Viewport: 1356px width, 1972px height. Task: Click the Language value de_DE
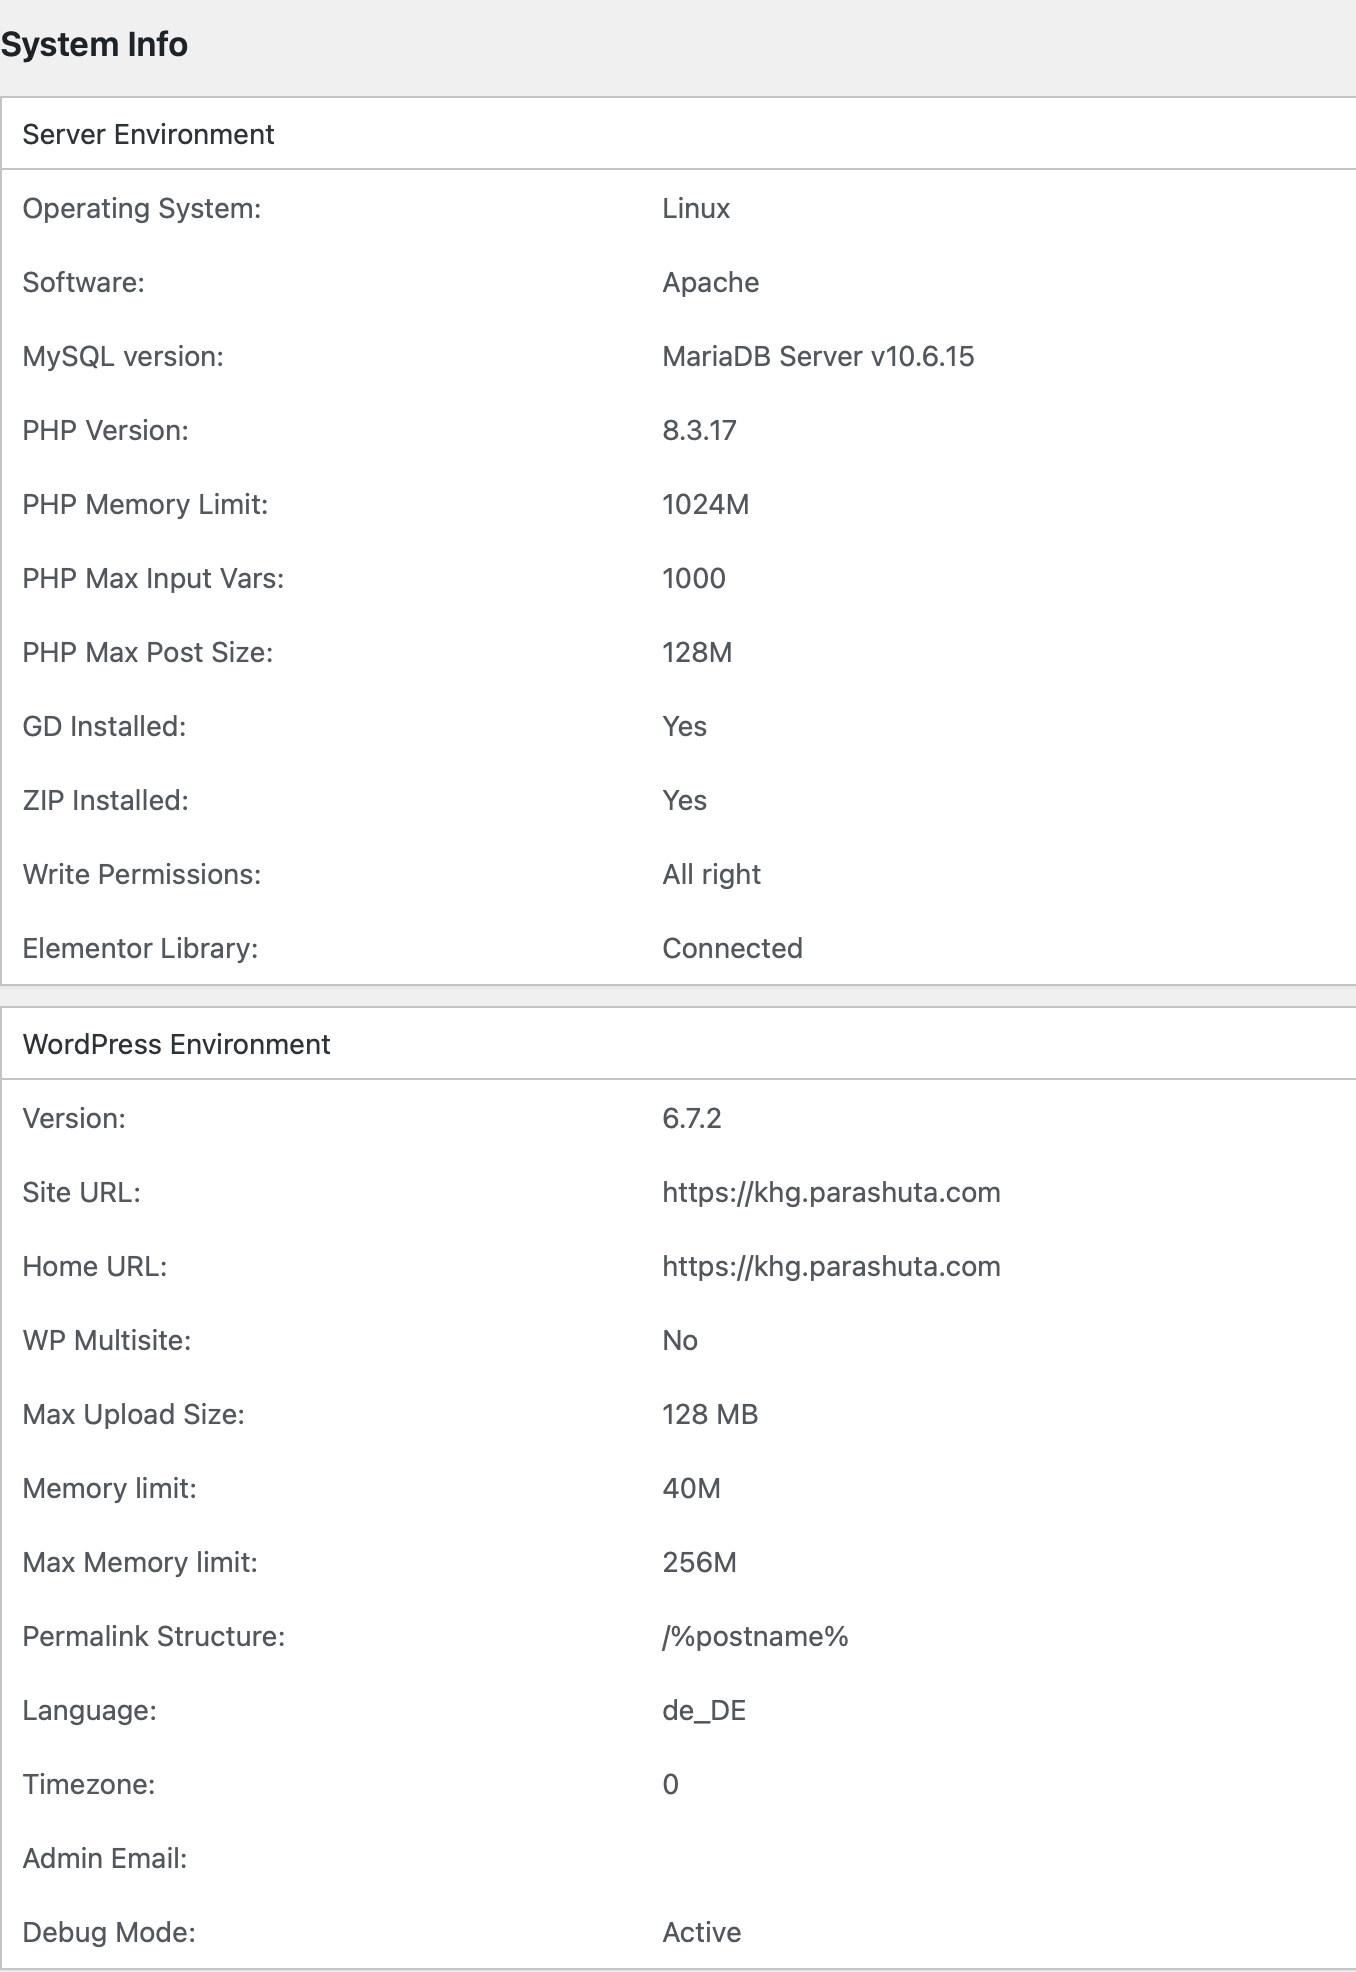click(704, 1710)
